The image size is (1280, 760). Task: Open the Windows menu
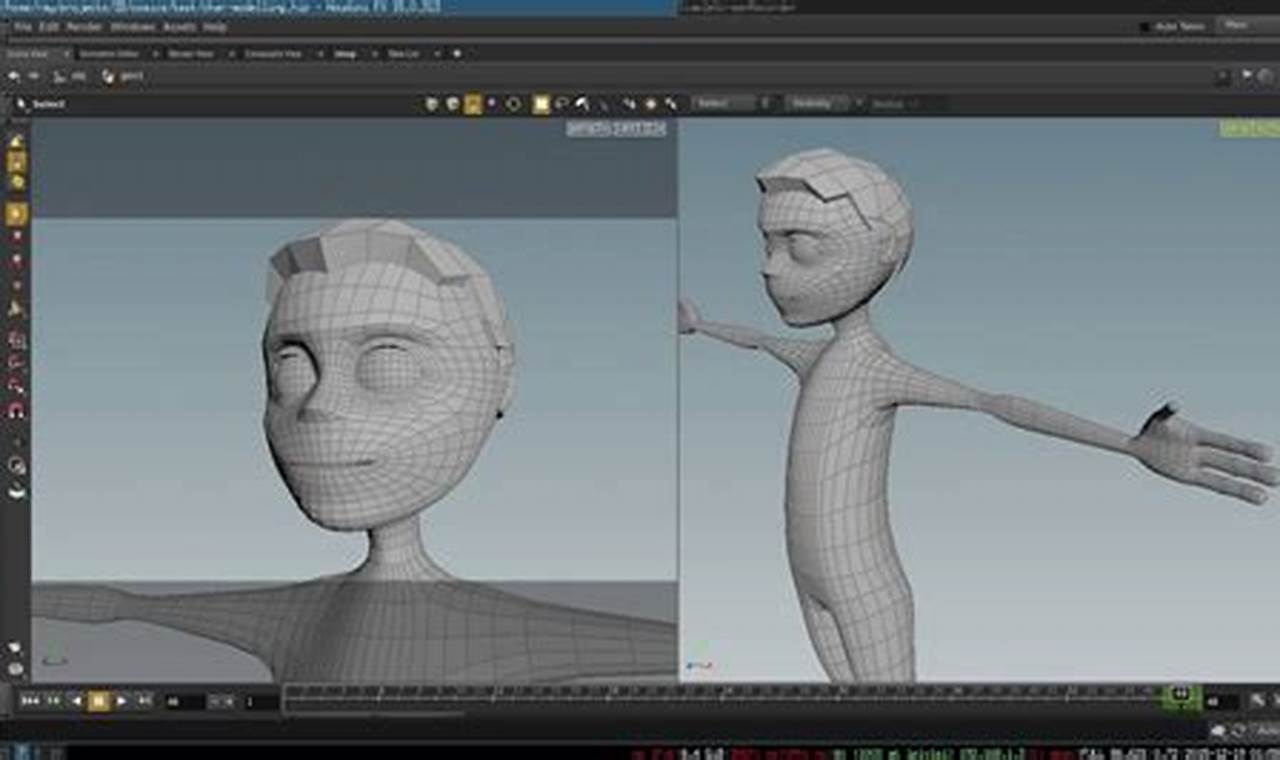133,27
